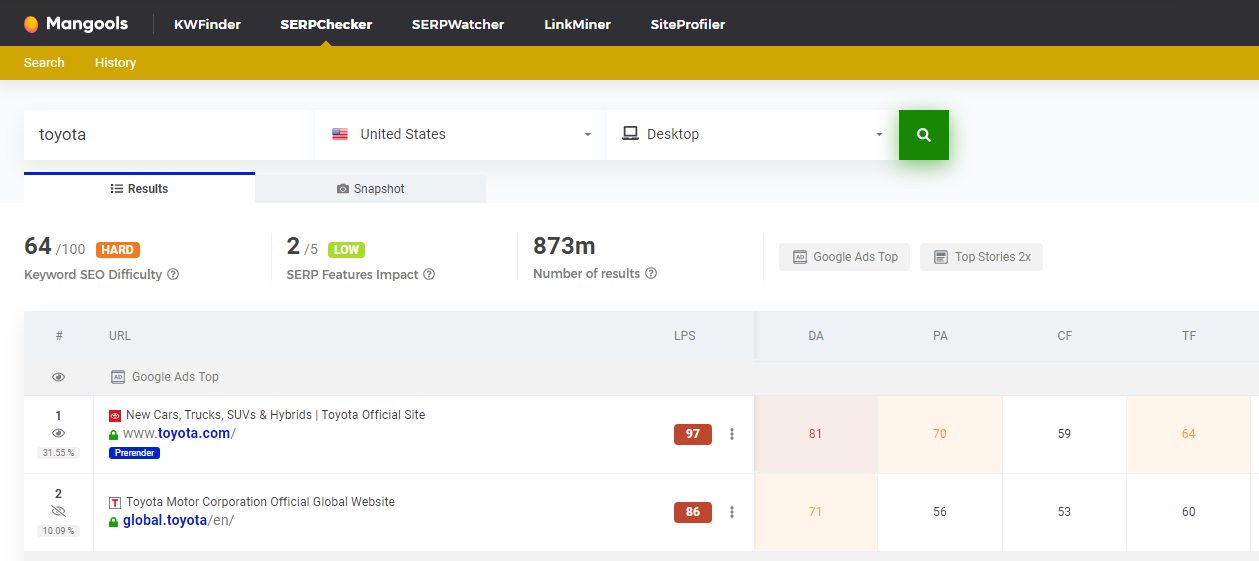1259x561 pixels.
Task: Open the three-dot menu for toyota.com row
Action: 732,434
